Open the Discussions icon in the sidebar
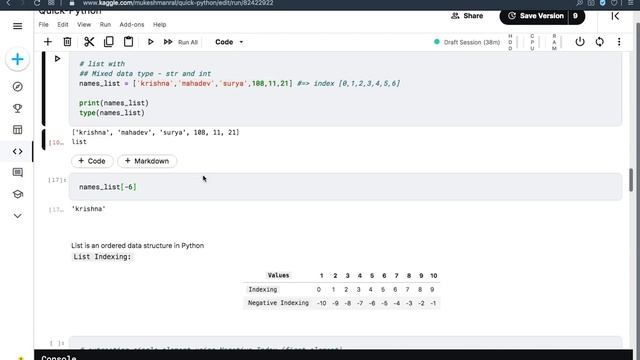This screenshot has height=360, width=640. coord(18,173)
